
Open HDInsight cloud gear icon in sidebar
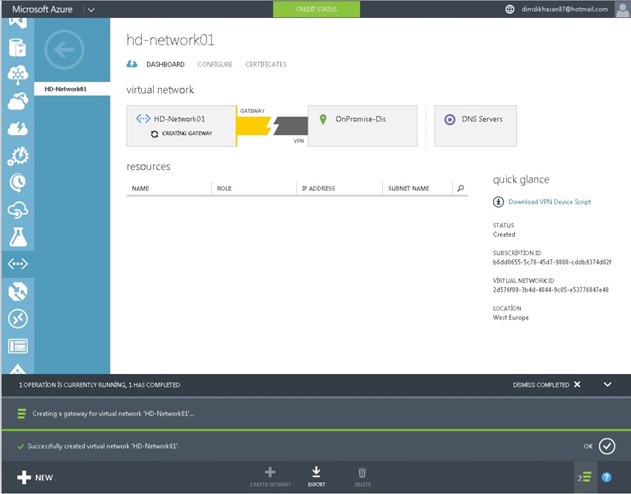(18, 74)
